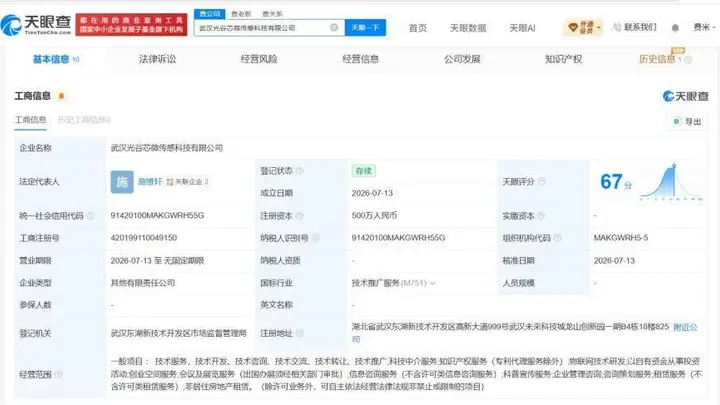Open 天眼数据 in the top navigation

[468, 28]
